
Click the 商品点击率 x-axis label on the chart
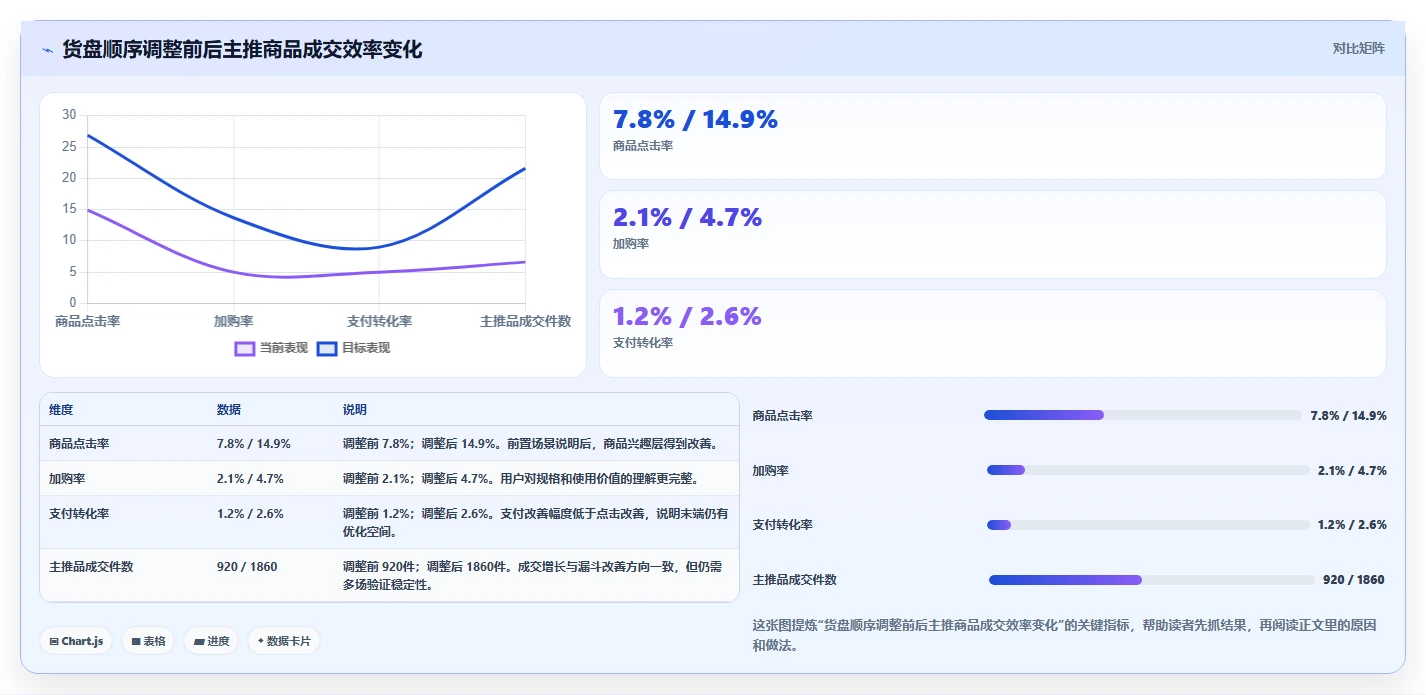[87, 321]
